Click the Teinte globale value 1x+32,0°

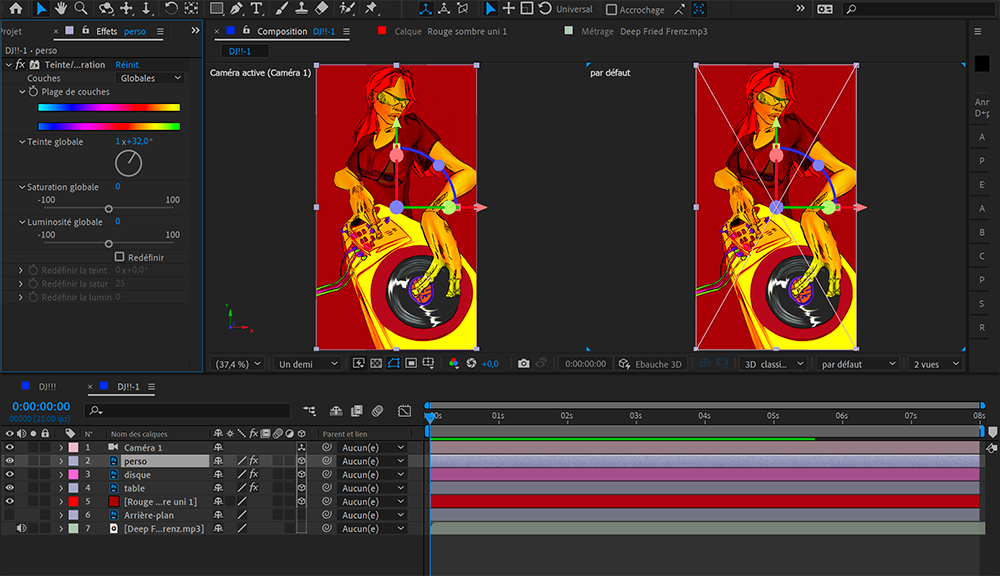[134, 141]
